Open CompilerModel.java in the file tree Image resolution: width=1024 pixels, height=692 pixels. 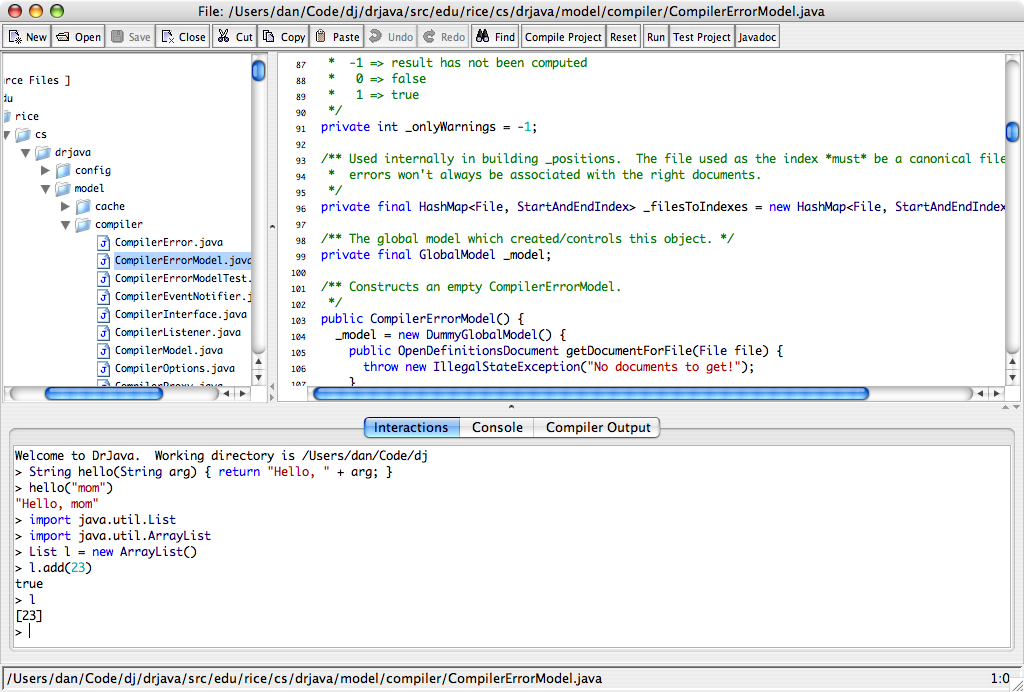pos(168,350)
